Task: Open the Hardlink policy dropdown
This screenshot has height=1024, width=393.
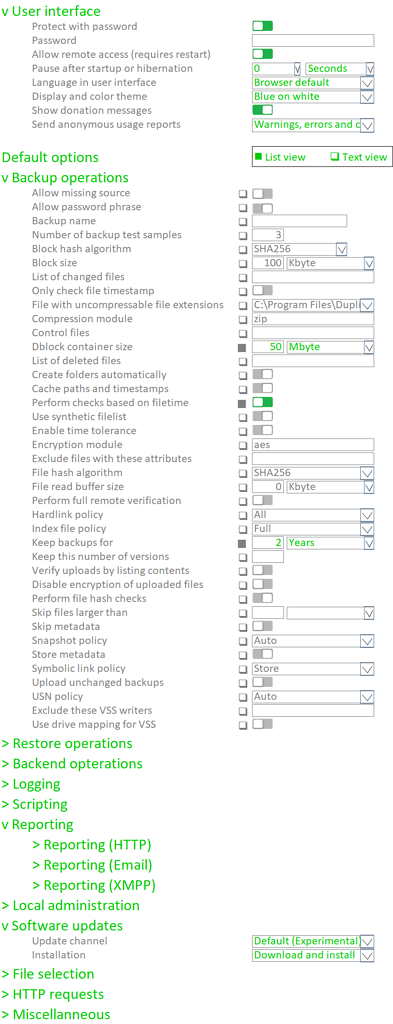Action: [313, 515]
